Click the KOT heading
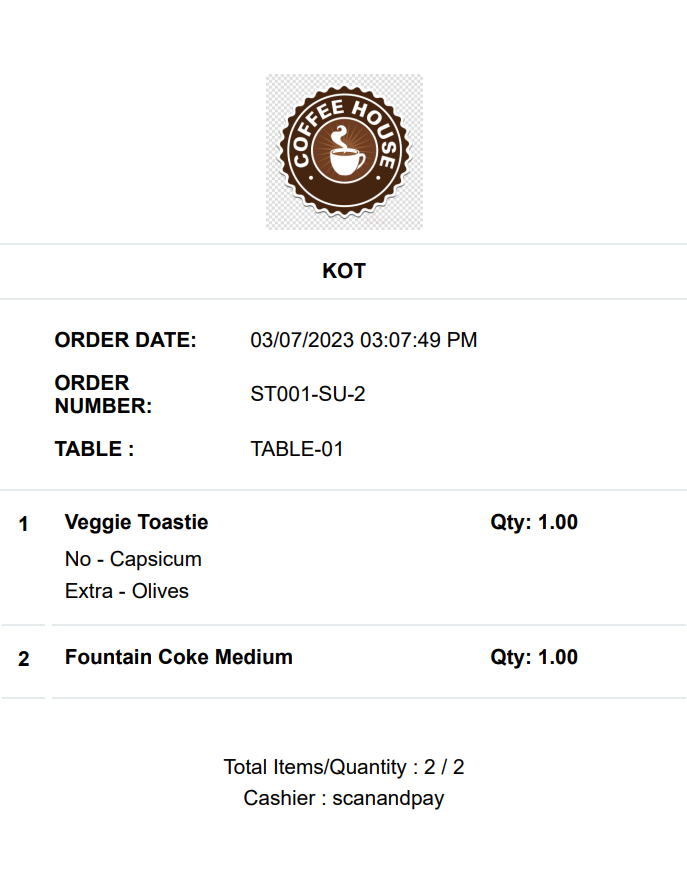 (344, 271)
